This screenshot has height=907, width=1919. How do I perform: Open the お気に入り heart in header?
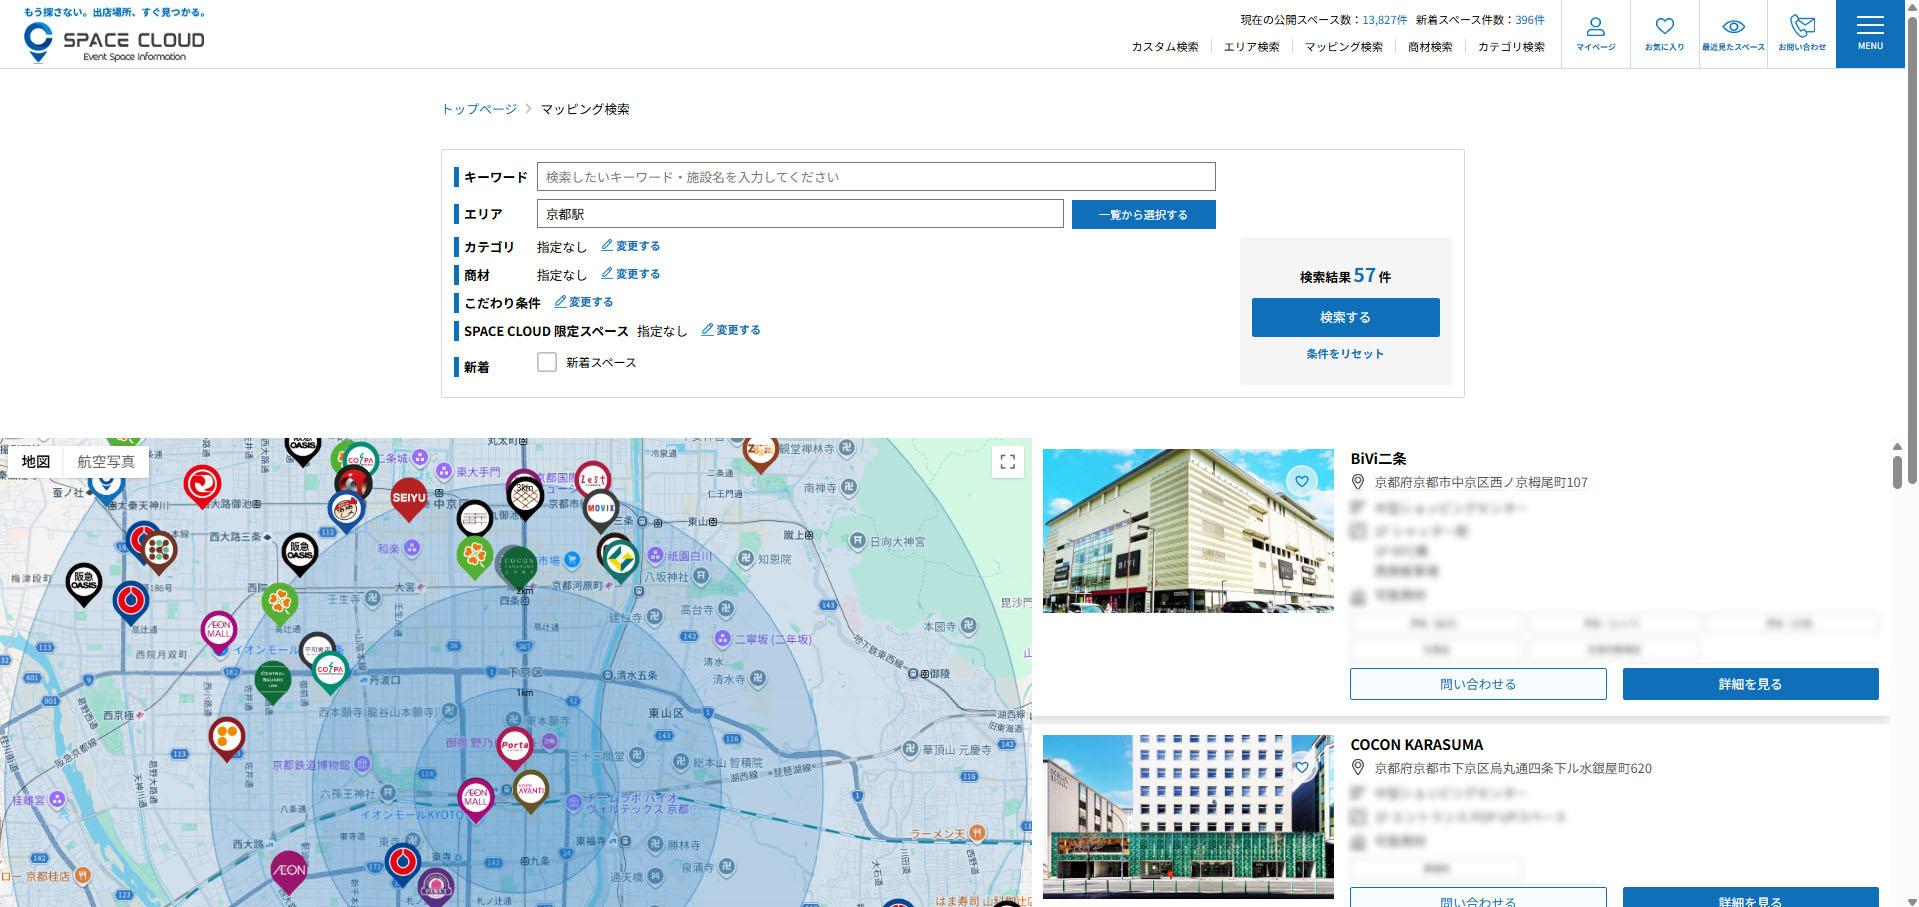1664,34
